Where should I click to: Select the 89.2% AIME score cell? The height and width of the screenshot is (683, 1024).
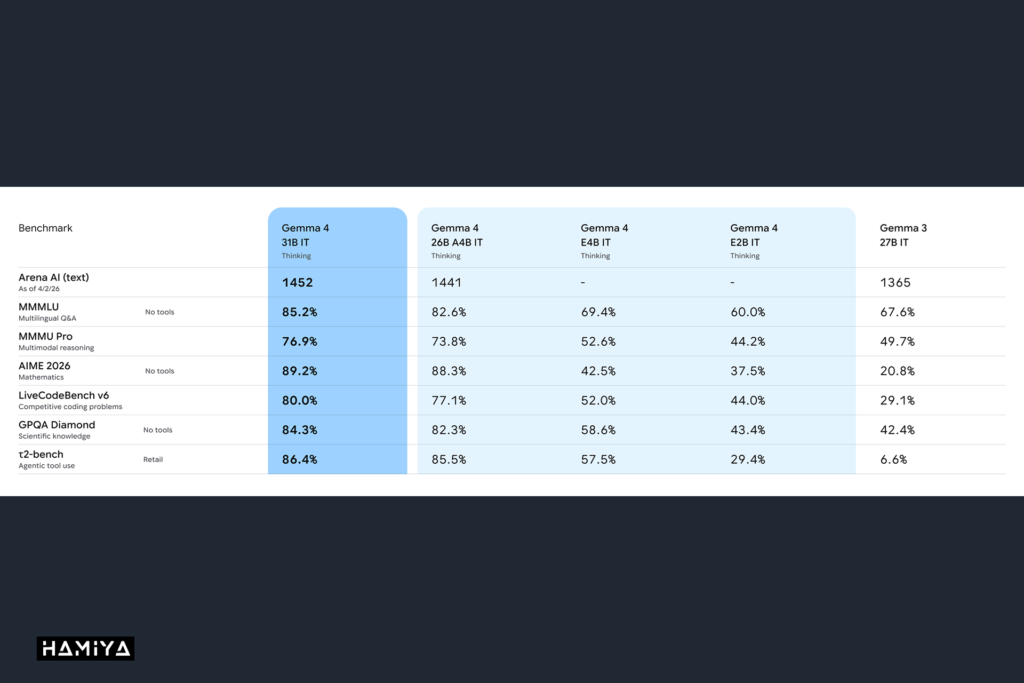click(x=300, y=371)
